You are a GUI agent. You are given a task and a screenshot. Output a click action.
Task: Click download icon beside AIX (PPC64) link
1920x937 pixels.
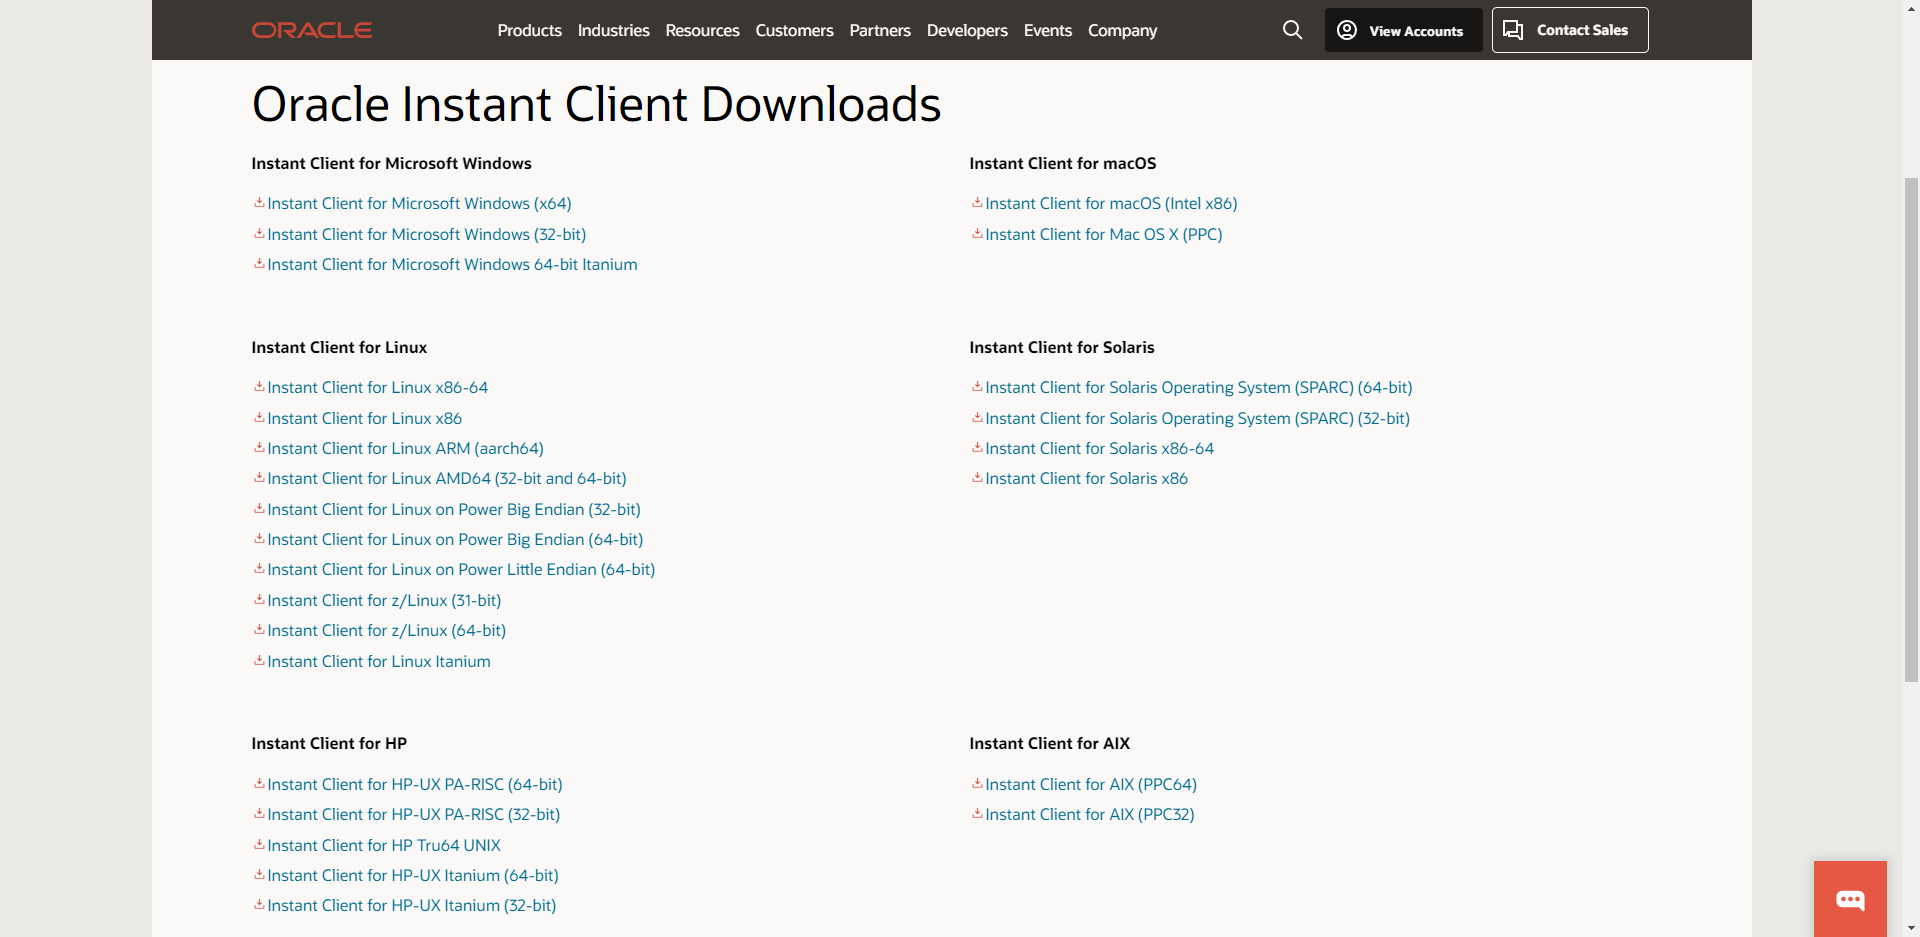pos(977,783)
